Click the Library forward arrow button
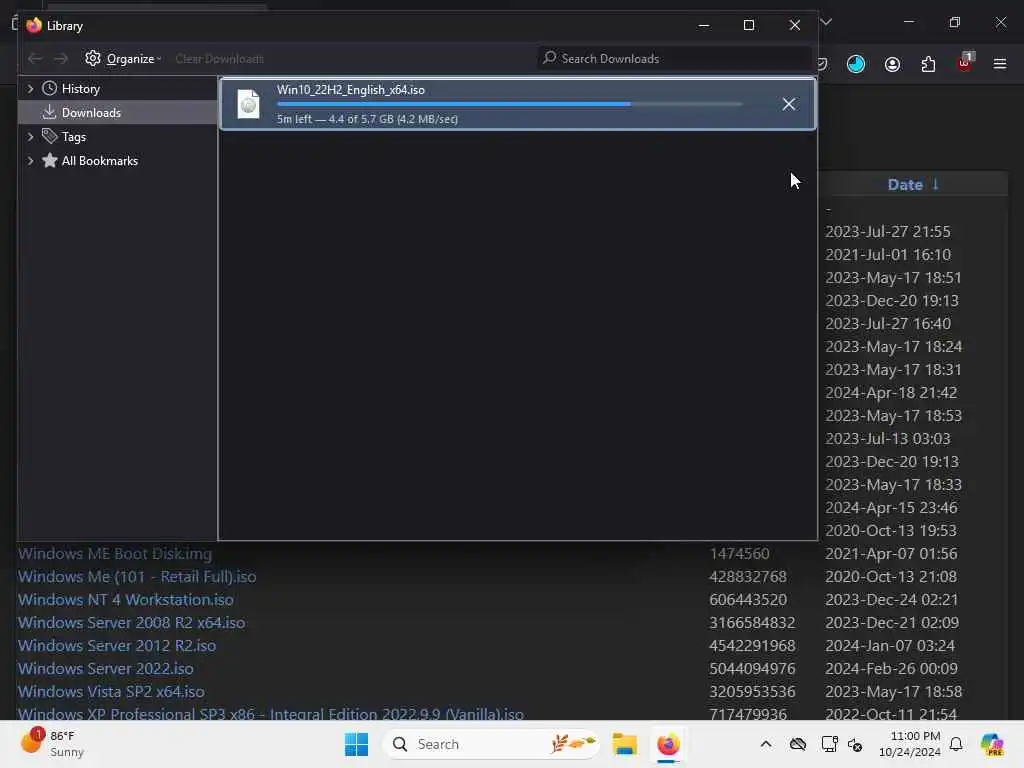 click(x=61, y=59)
